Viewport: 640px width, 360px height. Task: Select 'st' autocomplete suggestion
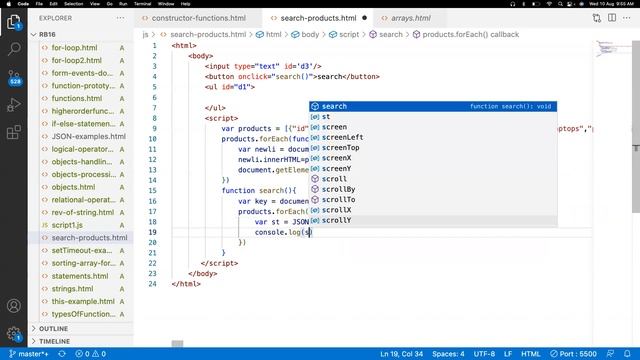[x=433, y=117]
